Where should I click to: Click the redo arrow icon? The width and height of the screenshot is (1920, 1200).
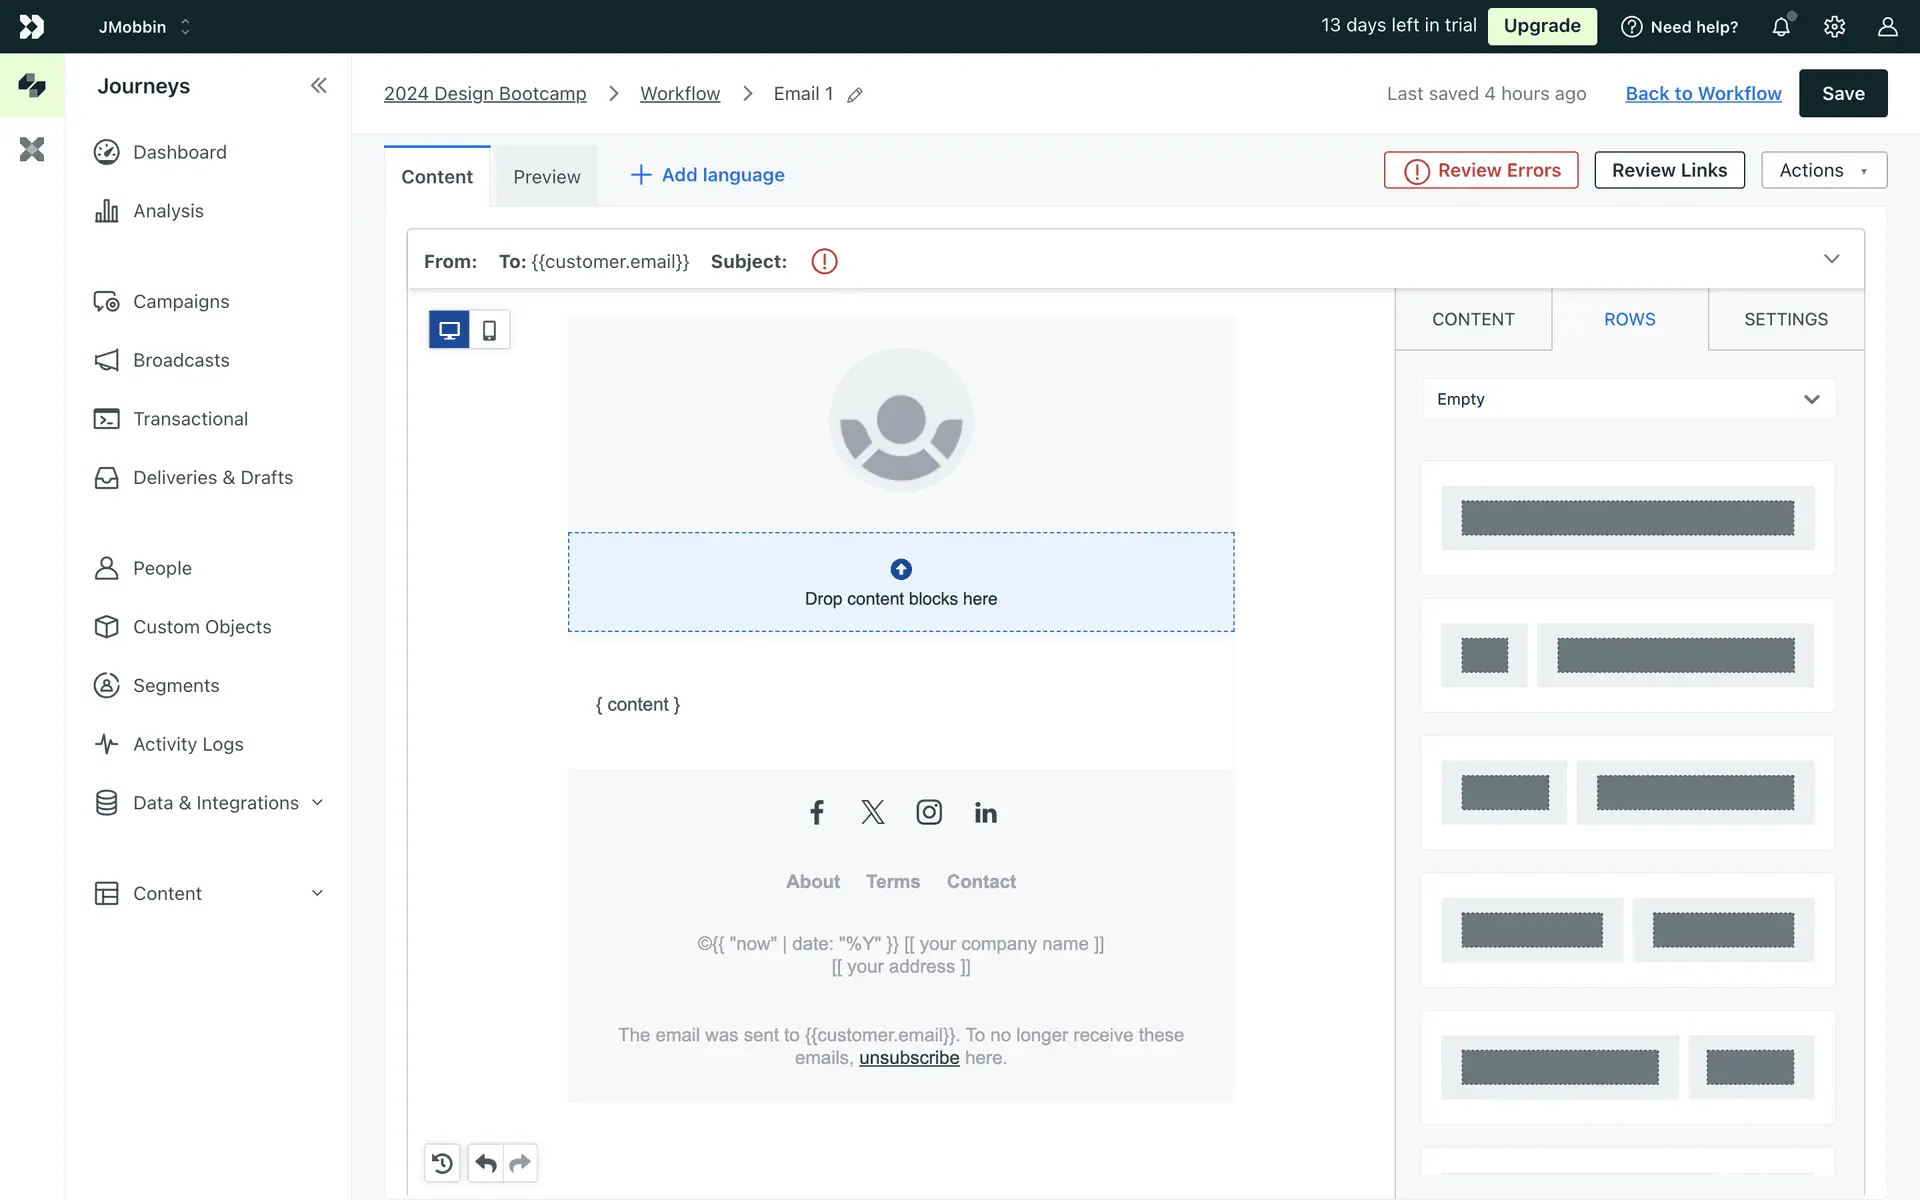(520, 1163)
